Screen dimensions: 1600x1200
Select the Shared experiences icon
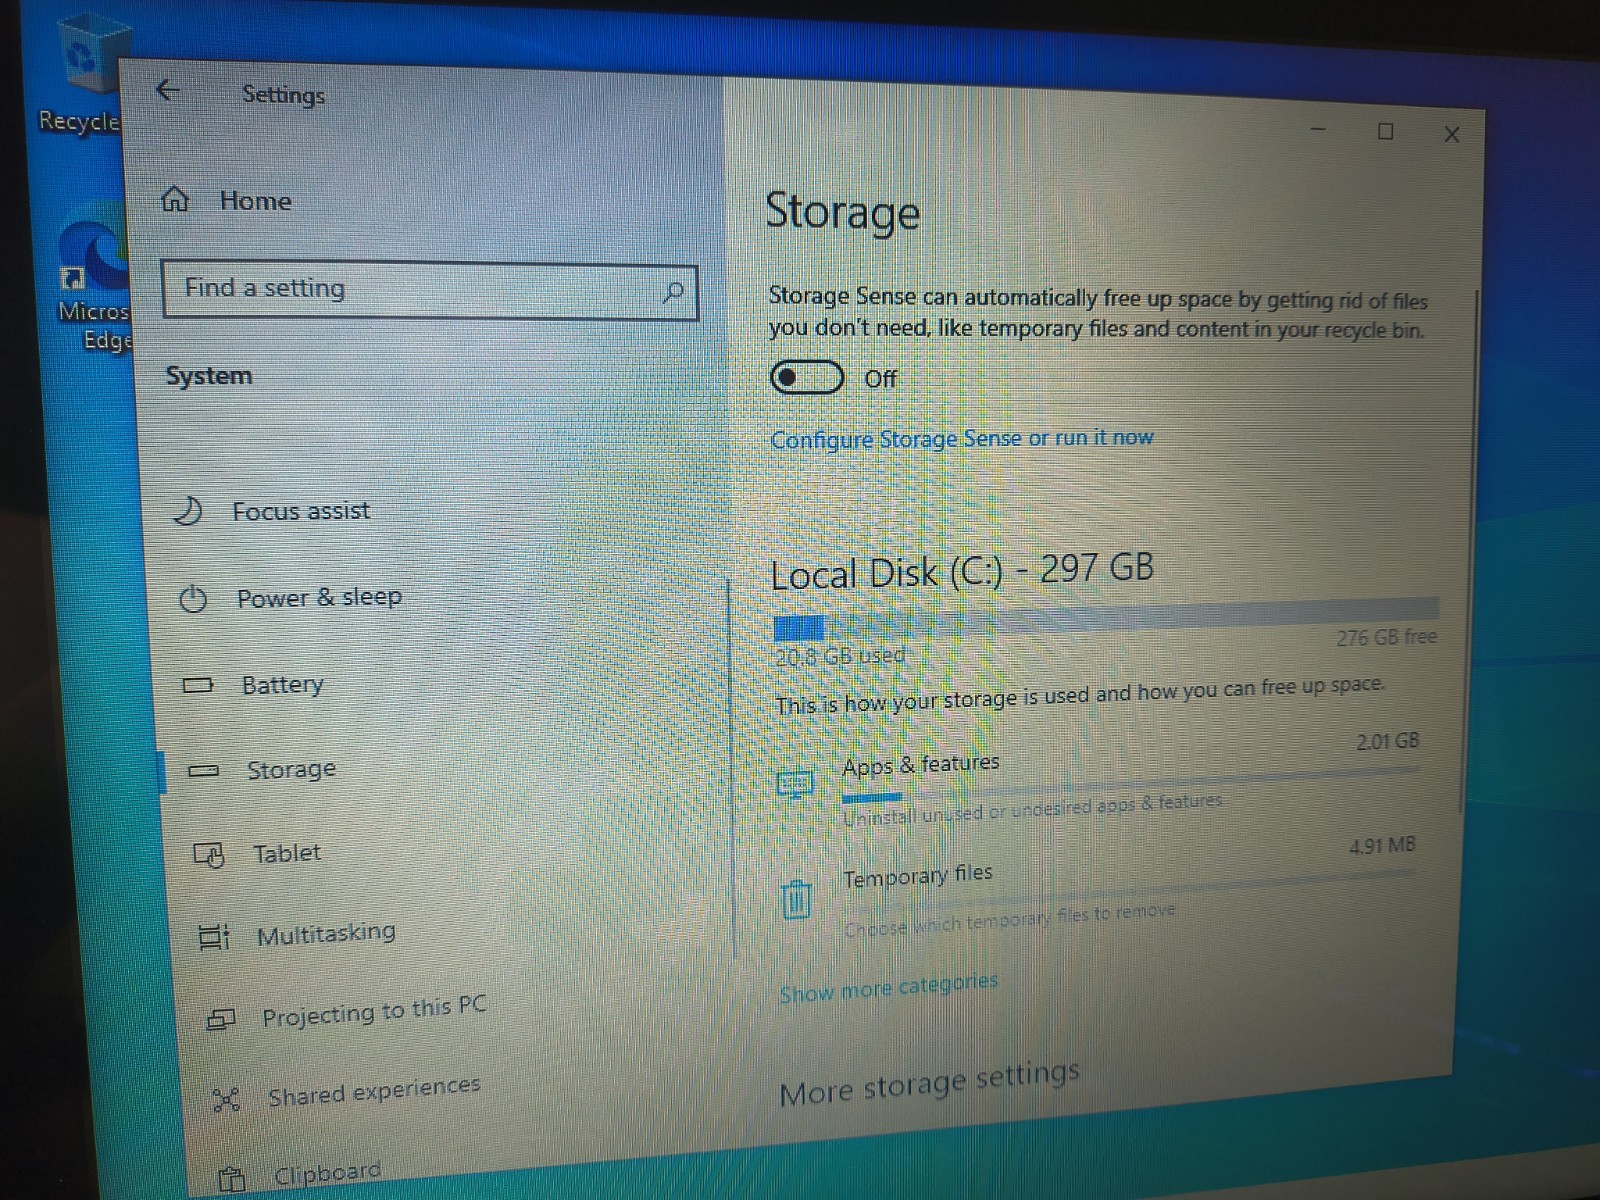[227, 1100]
